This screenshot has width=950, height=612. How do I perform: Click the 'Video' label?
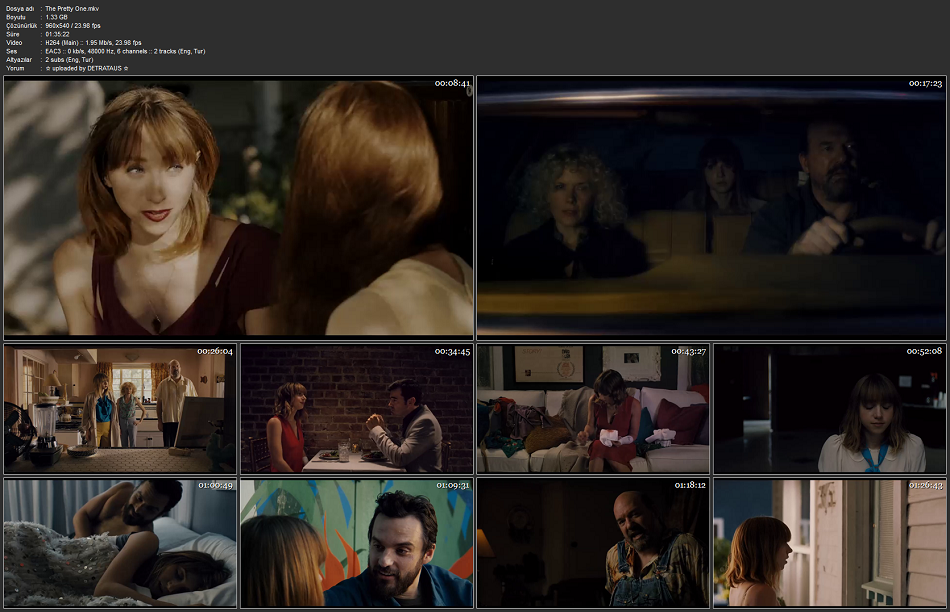point(14,42)
